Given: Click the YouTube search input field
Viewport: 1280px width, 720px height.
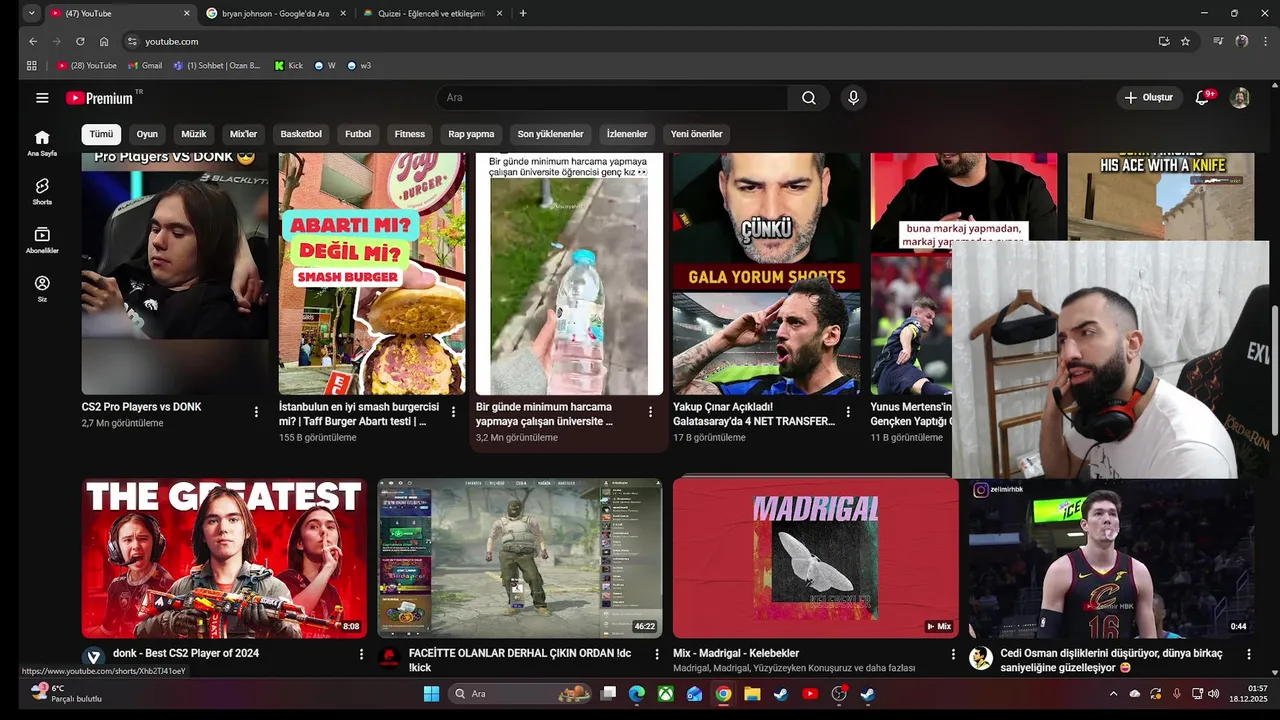Looking at the screenshot, I should click(612, 98).
